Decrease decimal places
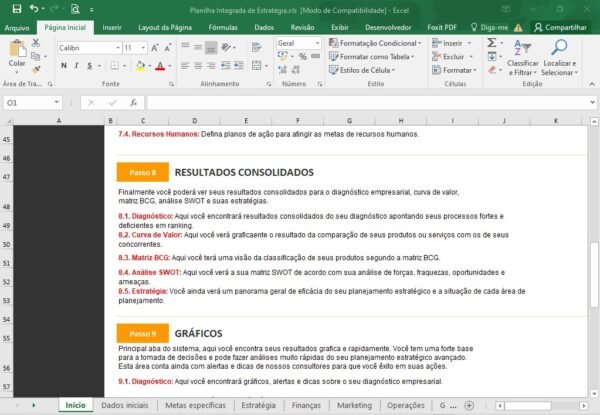This screenshot has width=600, height=415. pyautogui.click(x=296, y=70)
